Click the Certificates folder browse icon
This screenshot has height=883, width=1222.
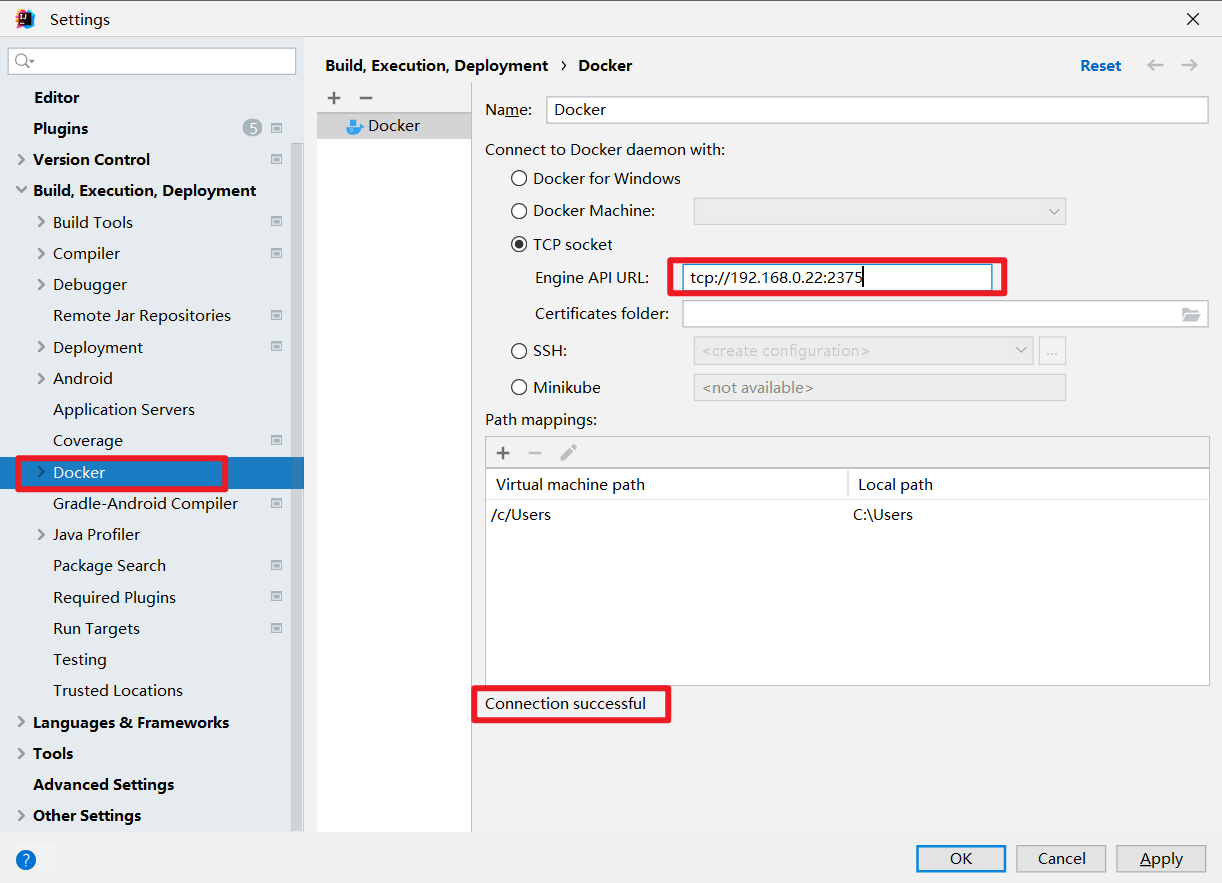tap(1190, 314)
